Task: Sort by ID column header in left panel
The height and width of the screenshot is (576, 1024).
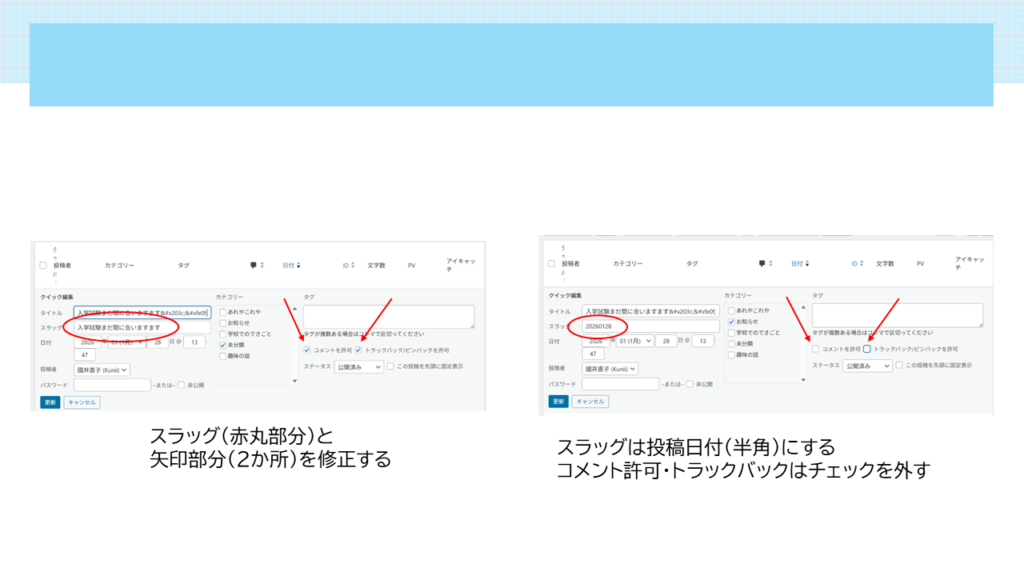Action: 345,266
